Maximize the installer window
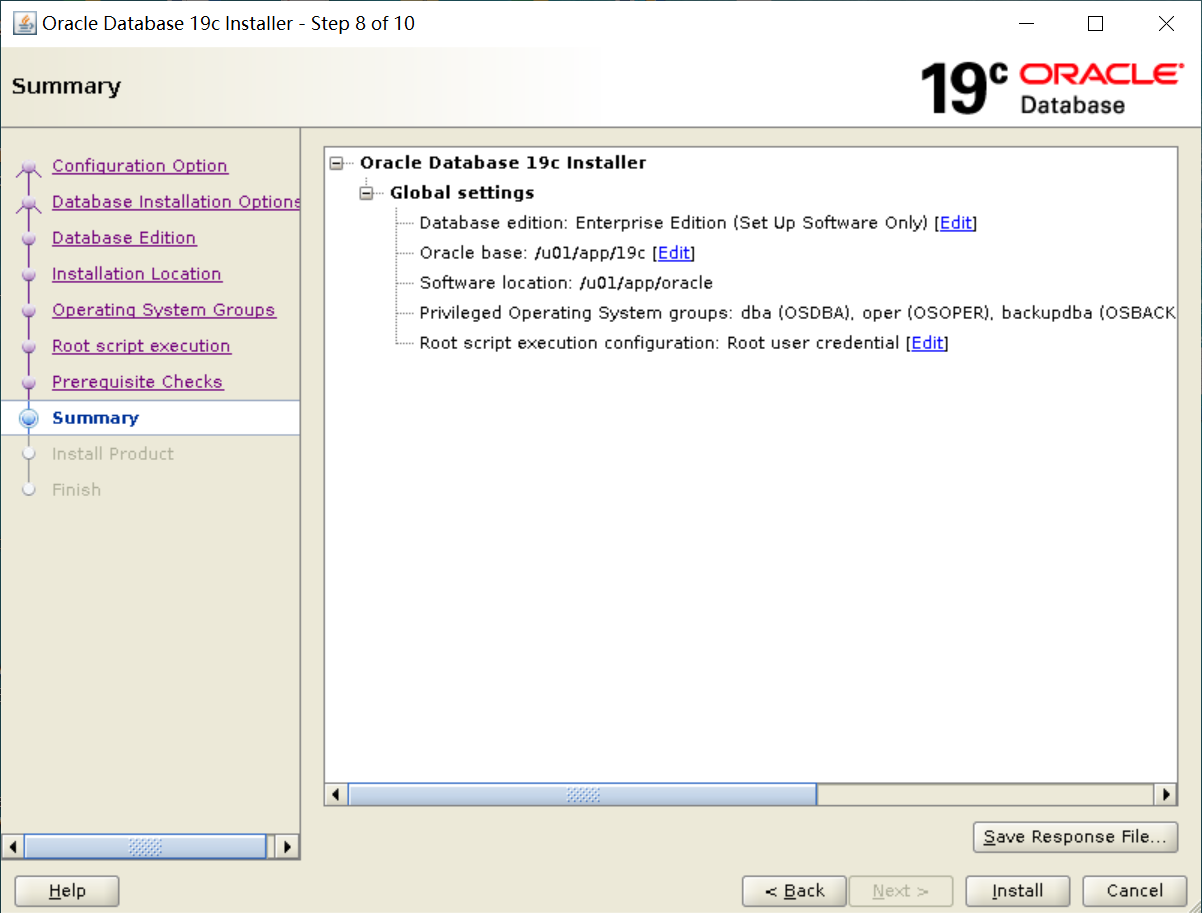 (1095, 24)
